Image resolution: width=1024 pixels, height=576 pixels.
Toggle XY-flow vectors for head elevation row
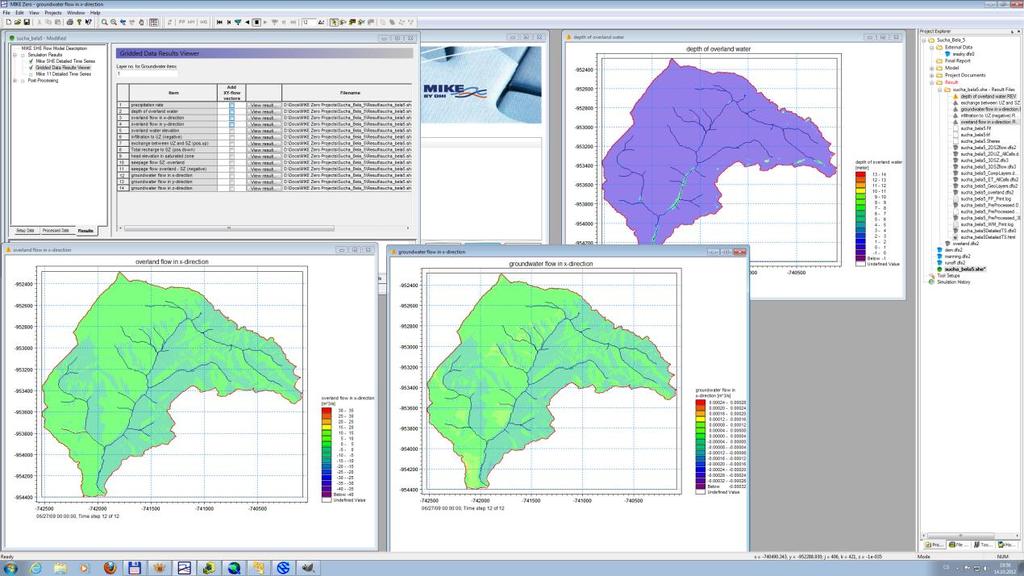coord(232,156)
